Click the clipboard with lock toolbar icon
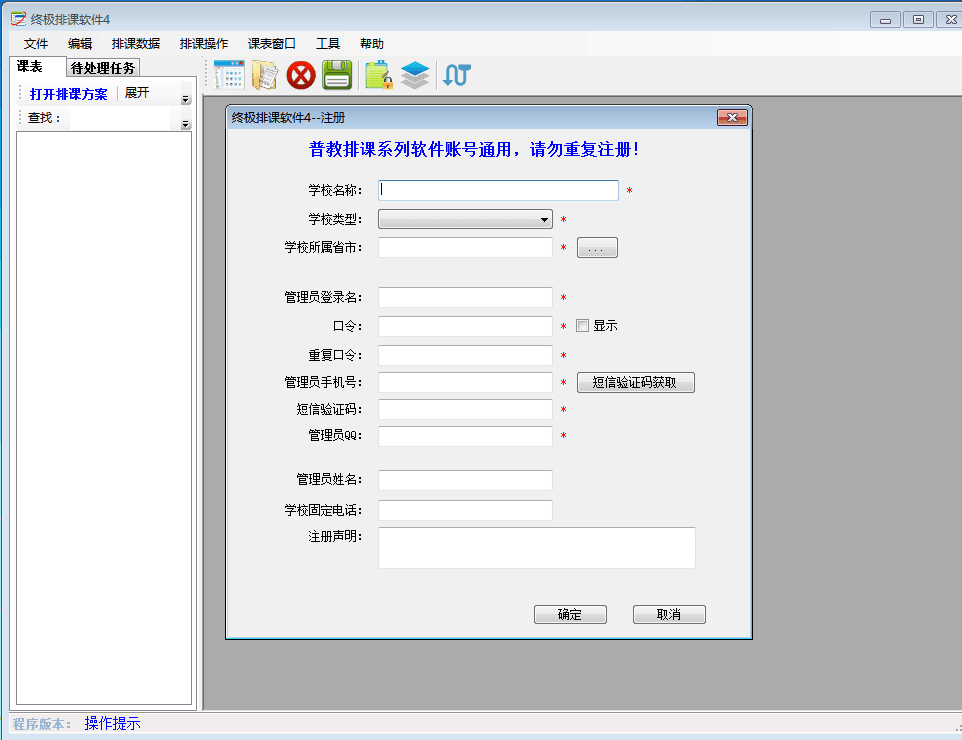962x740 pixels. coord(378,75)
